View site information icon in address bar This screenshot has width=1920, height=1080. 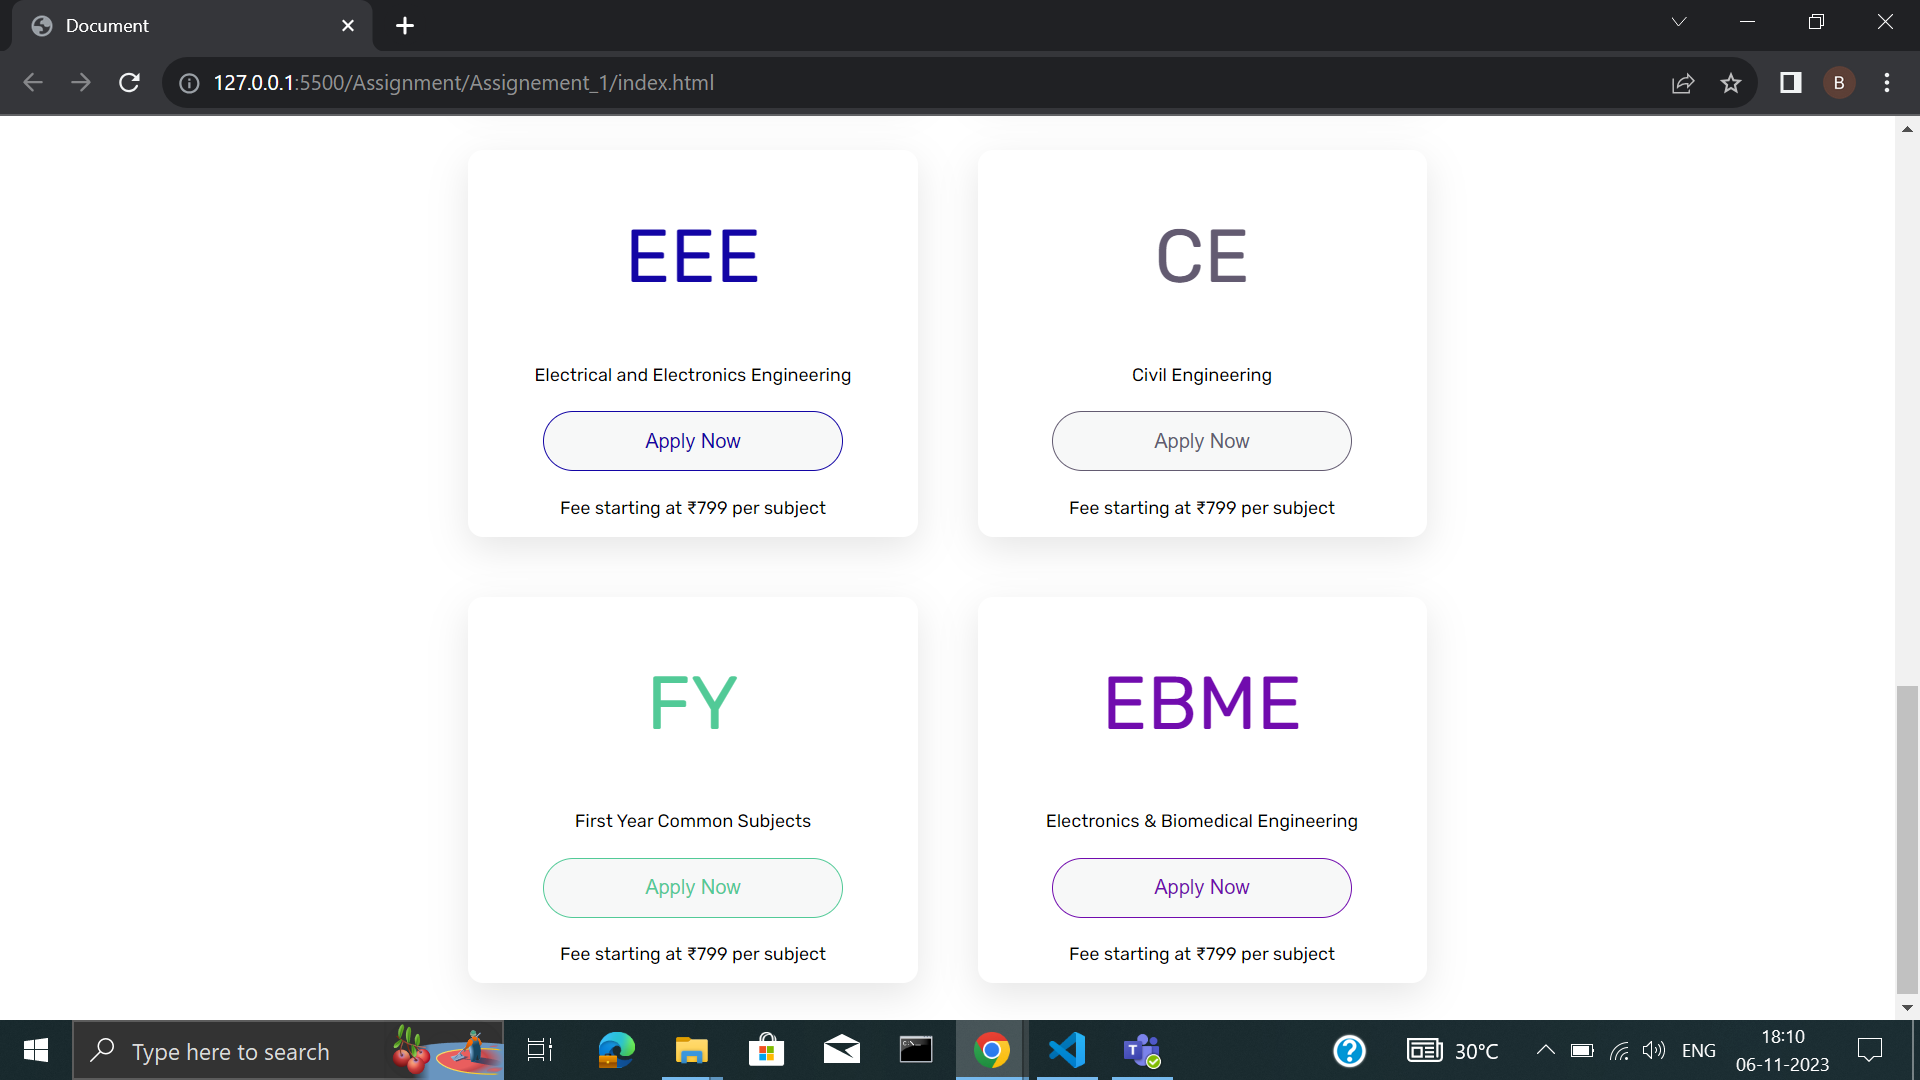[x=189, y=83]
